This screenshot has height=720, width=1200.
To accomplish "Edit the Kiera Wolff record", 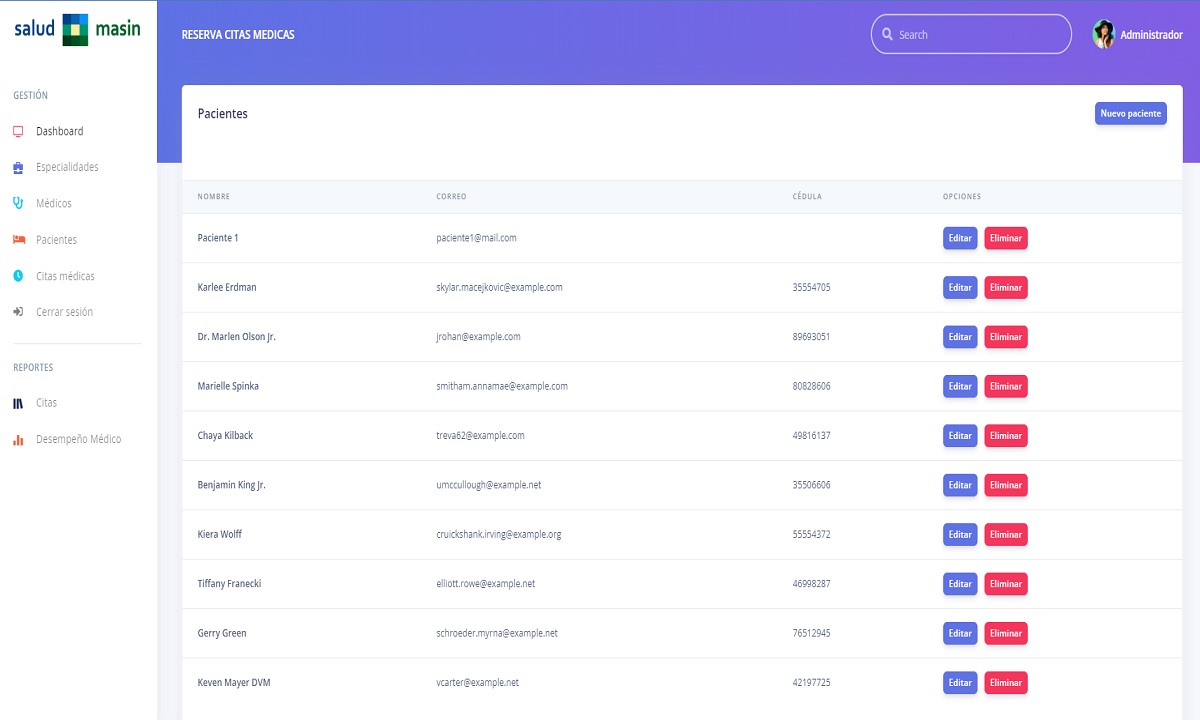I will coord(960,534).
